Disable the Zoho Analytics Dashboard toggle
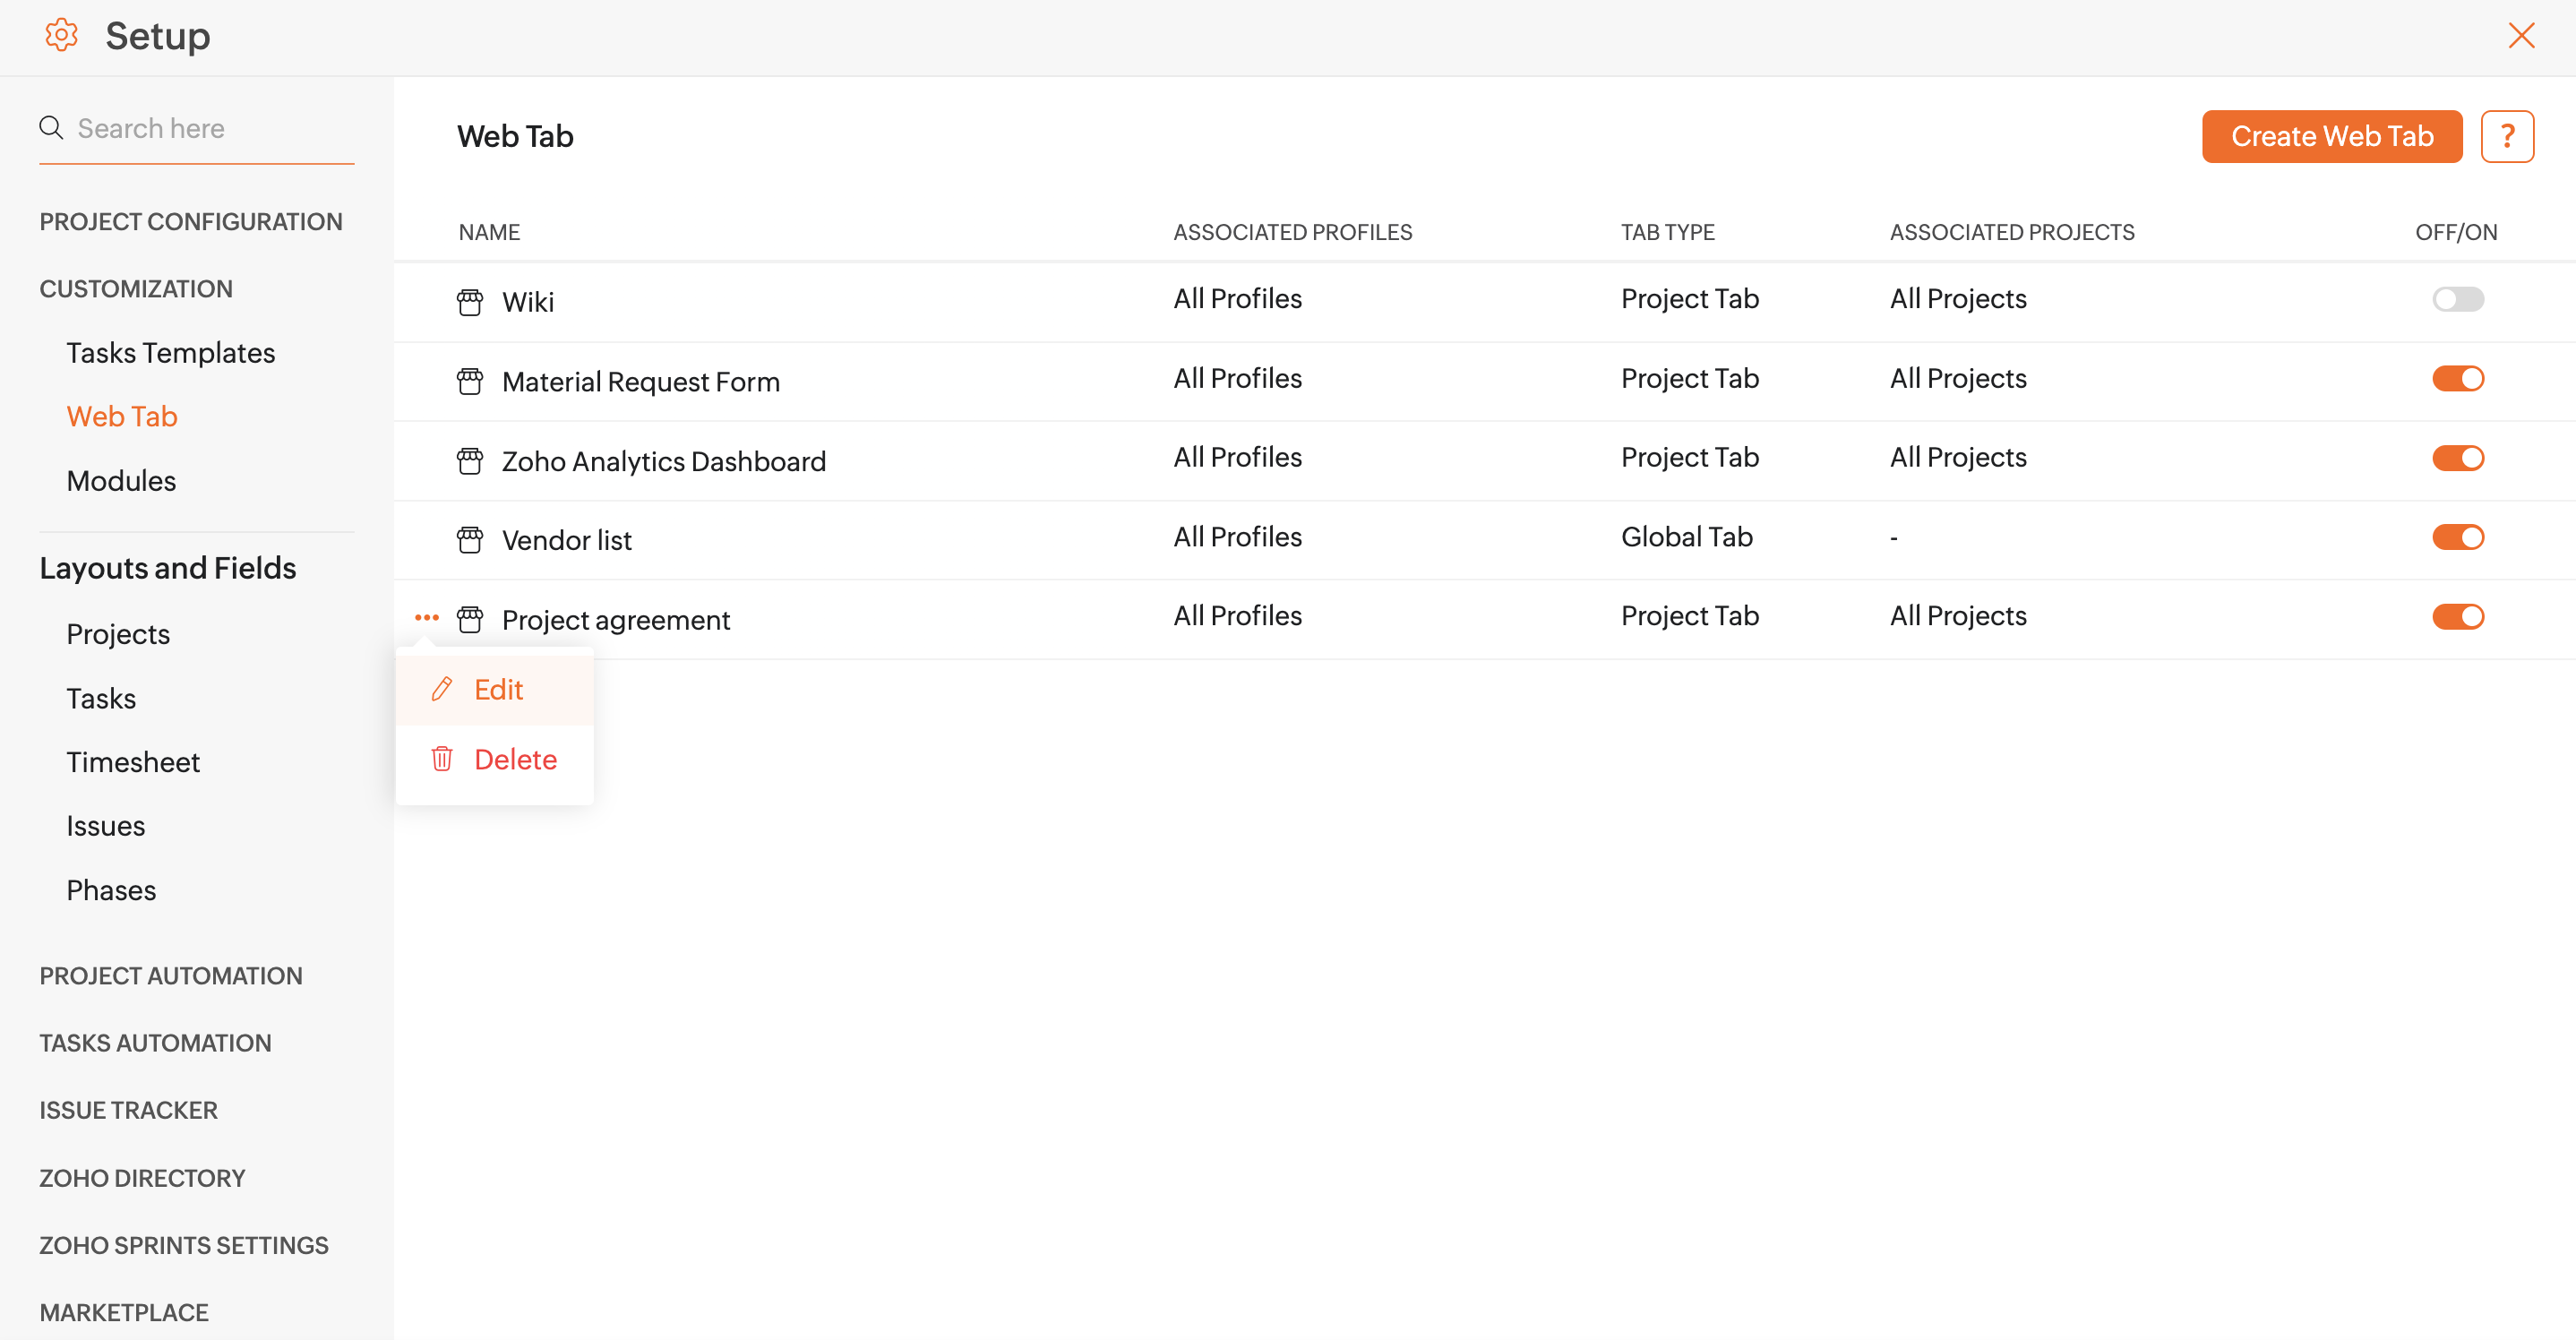The width and height of the screenshot is (2576, 1340). coord(2458,458)
